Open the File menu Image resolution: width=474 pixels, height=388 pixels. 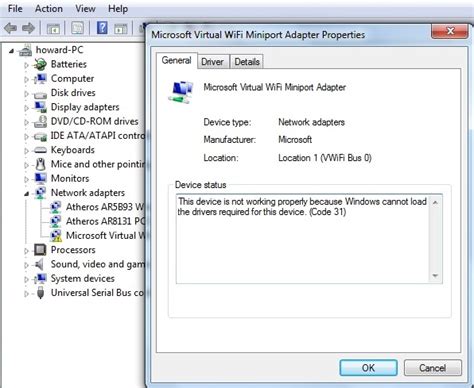(x=15, y=8)
